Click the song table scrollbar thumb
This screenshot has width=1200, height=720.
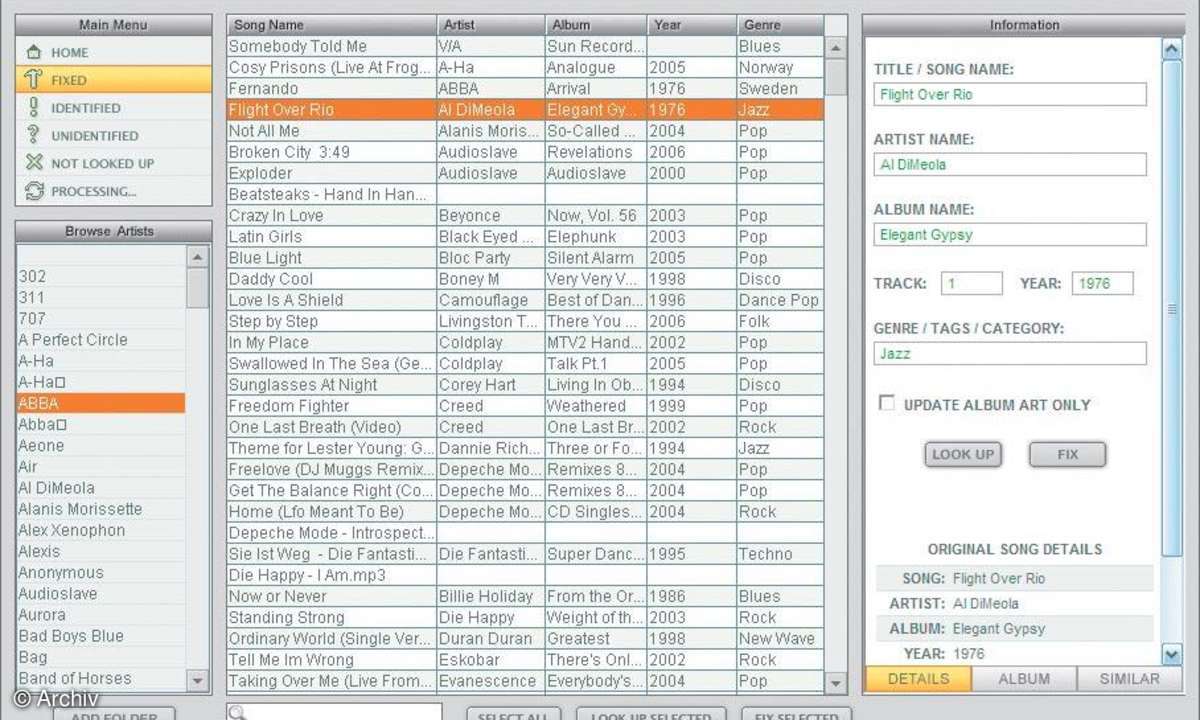pos(836,77)
